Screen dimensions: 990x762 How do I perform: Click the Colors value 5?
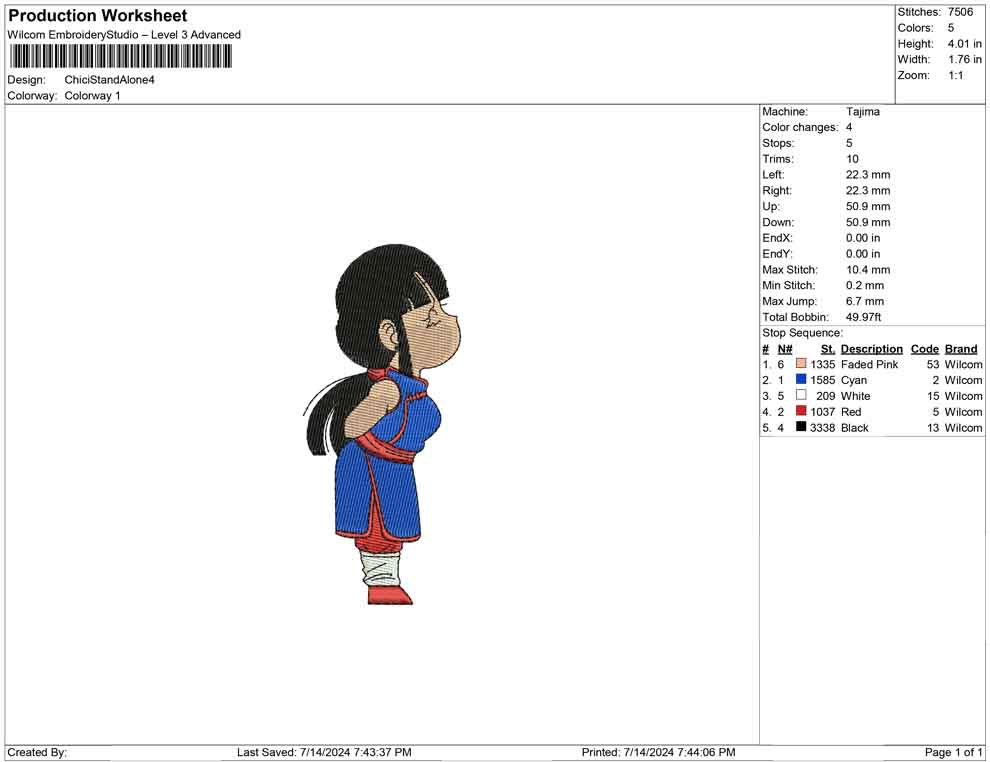[951, 28]
